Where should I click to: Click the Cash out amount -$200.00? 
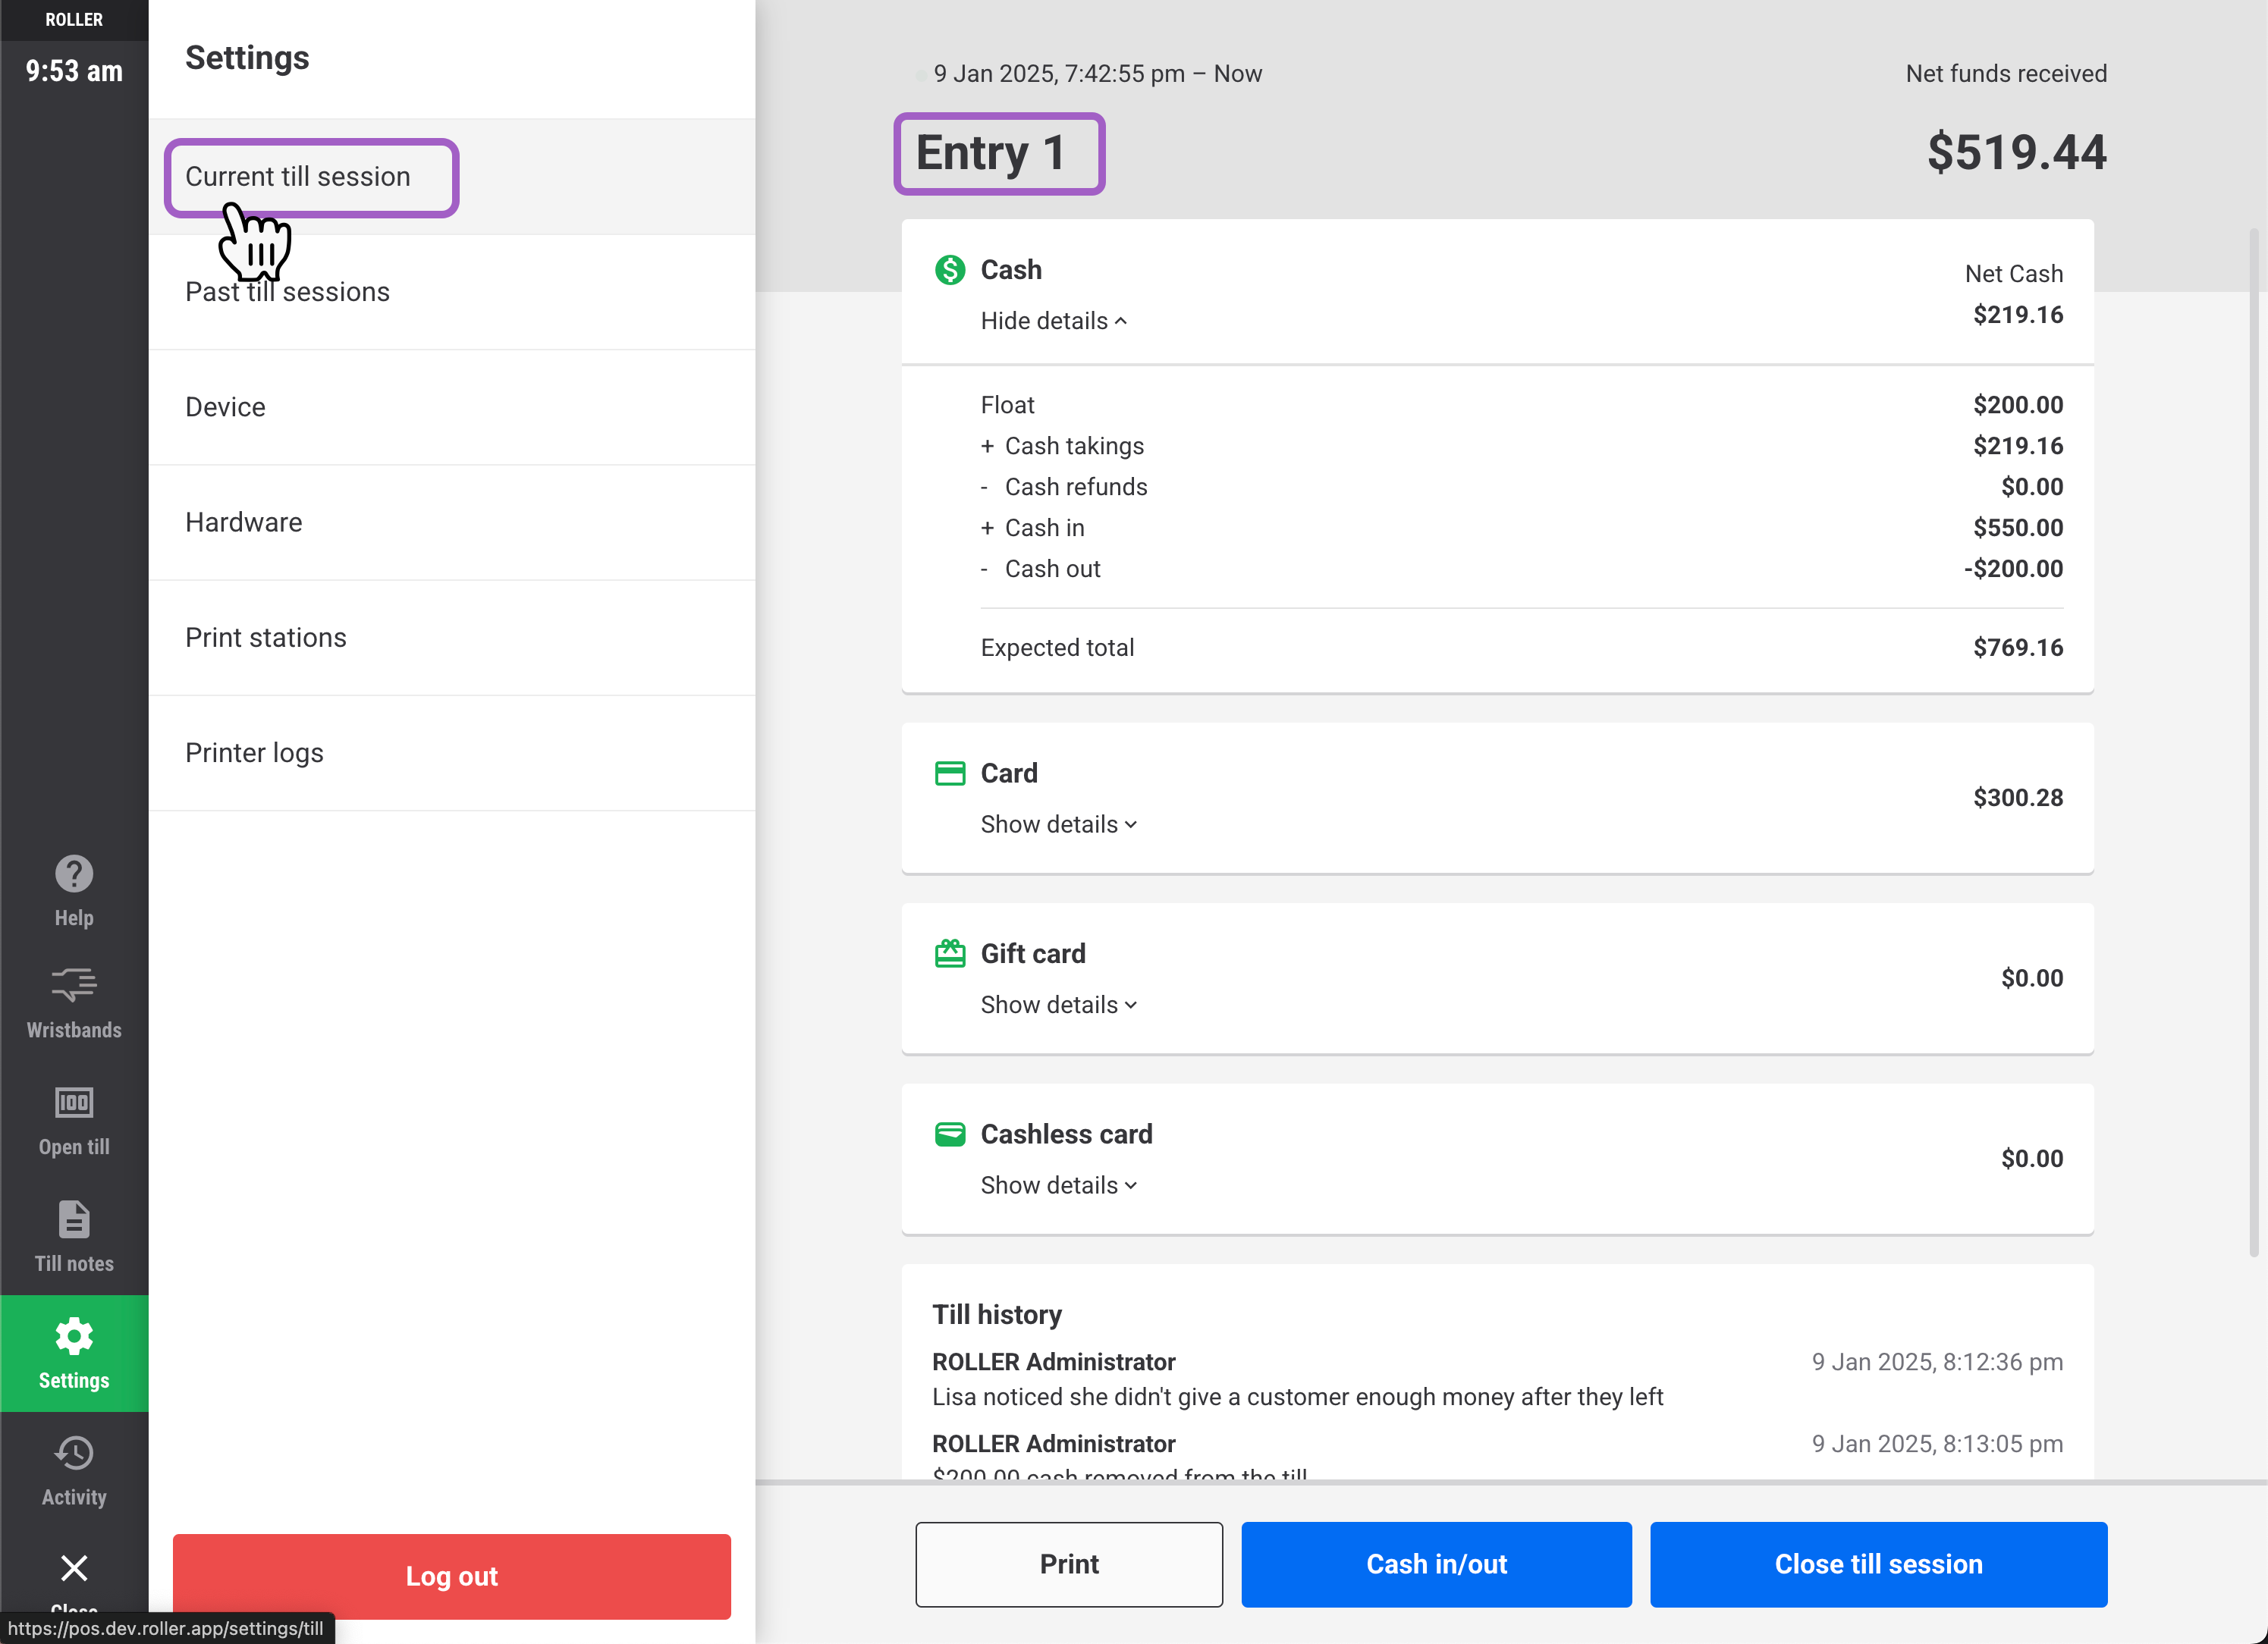[2013, 568]
